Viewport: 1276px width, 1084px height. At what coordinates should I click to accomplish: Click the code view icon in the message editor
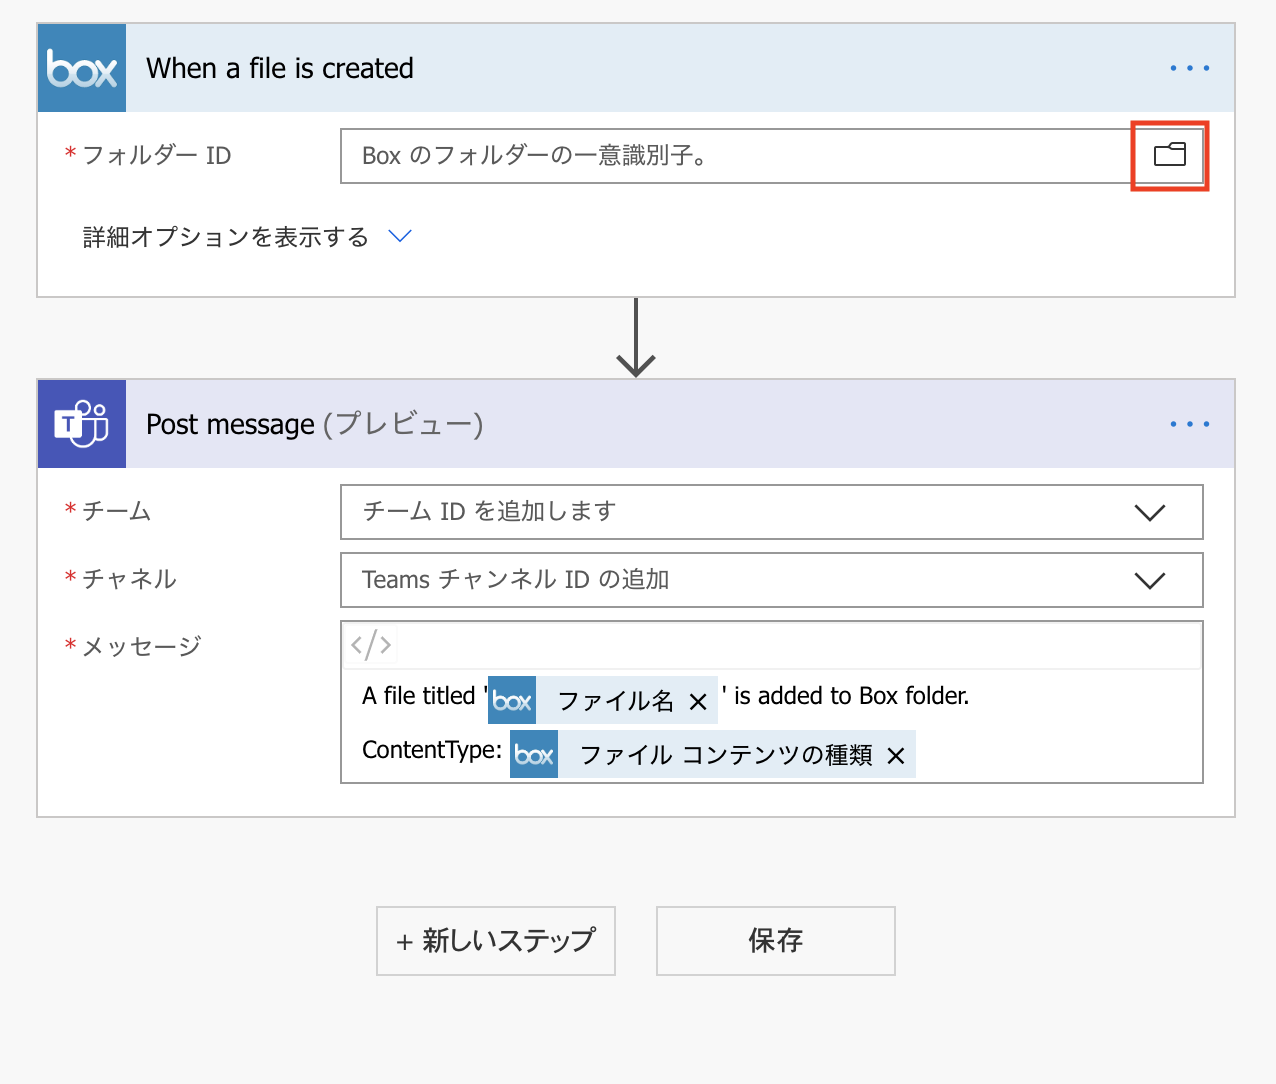pos(370,644)
